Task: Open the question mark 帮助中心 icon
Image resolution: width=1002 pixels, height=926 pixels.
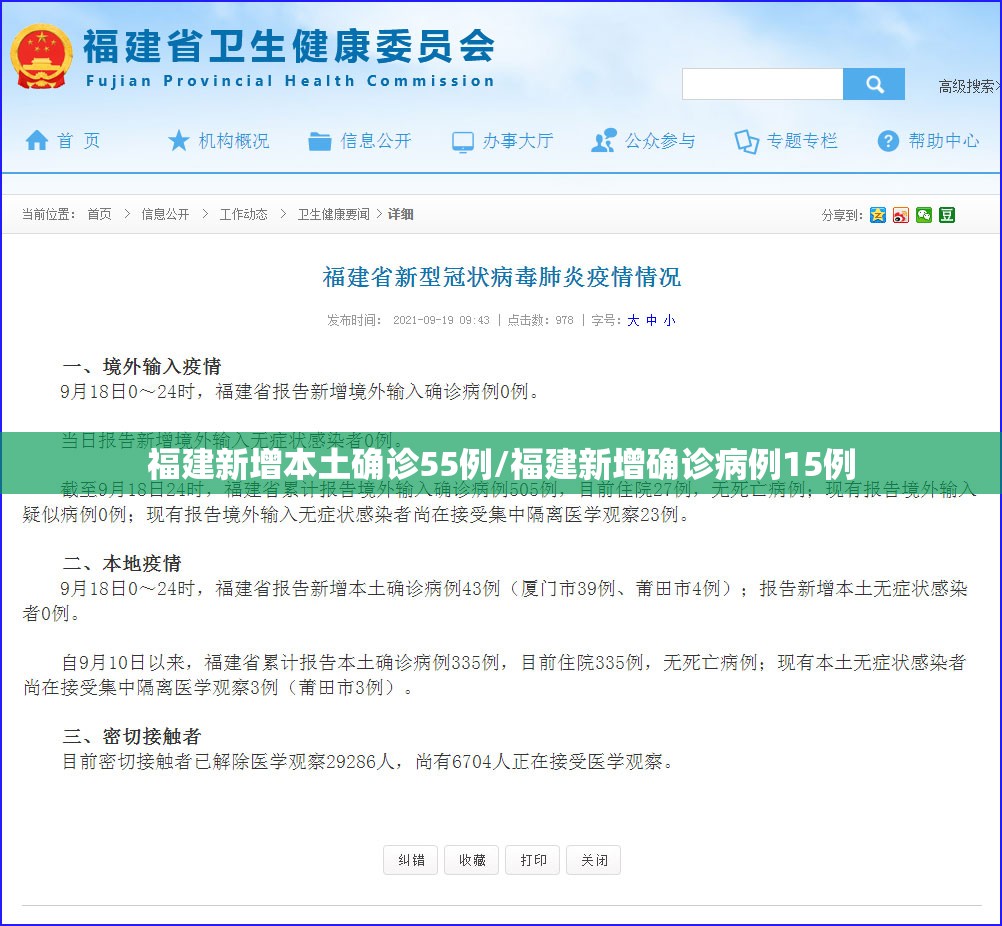Action: (888, 141)
